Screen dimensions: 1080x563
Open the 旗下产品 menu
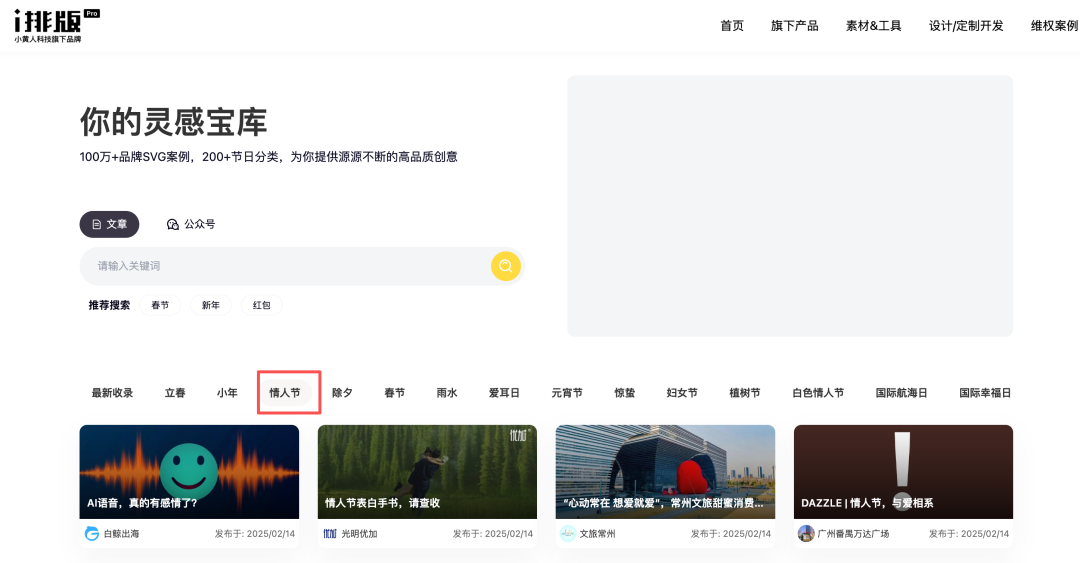point(794,26)
